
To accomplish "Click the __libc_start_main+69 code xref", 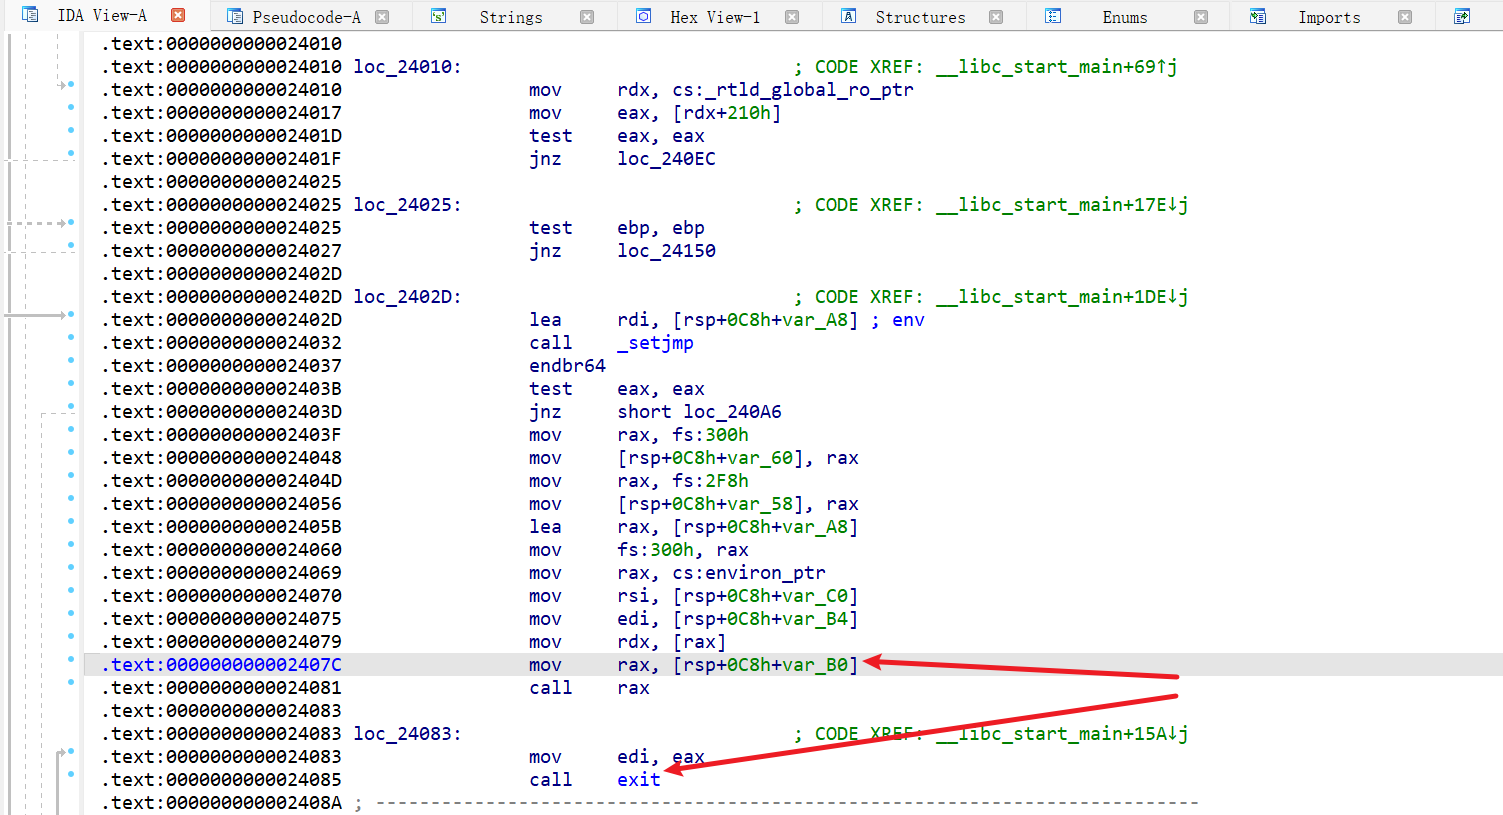I will pos(1056,67).
